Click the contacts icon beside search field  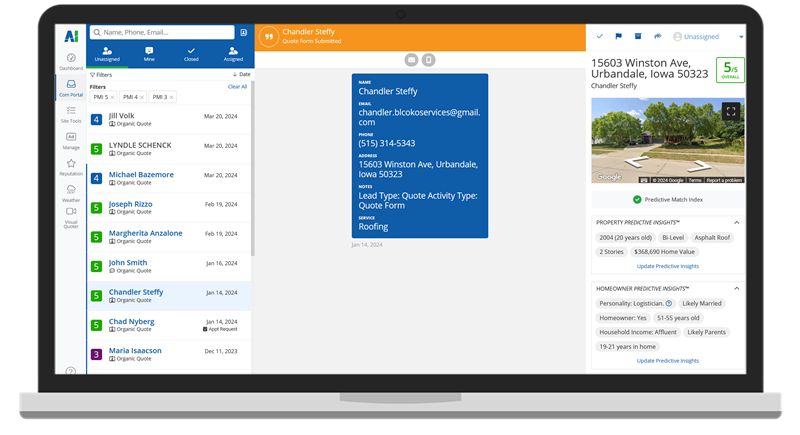coord(243,33)
